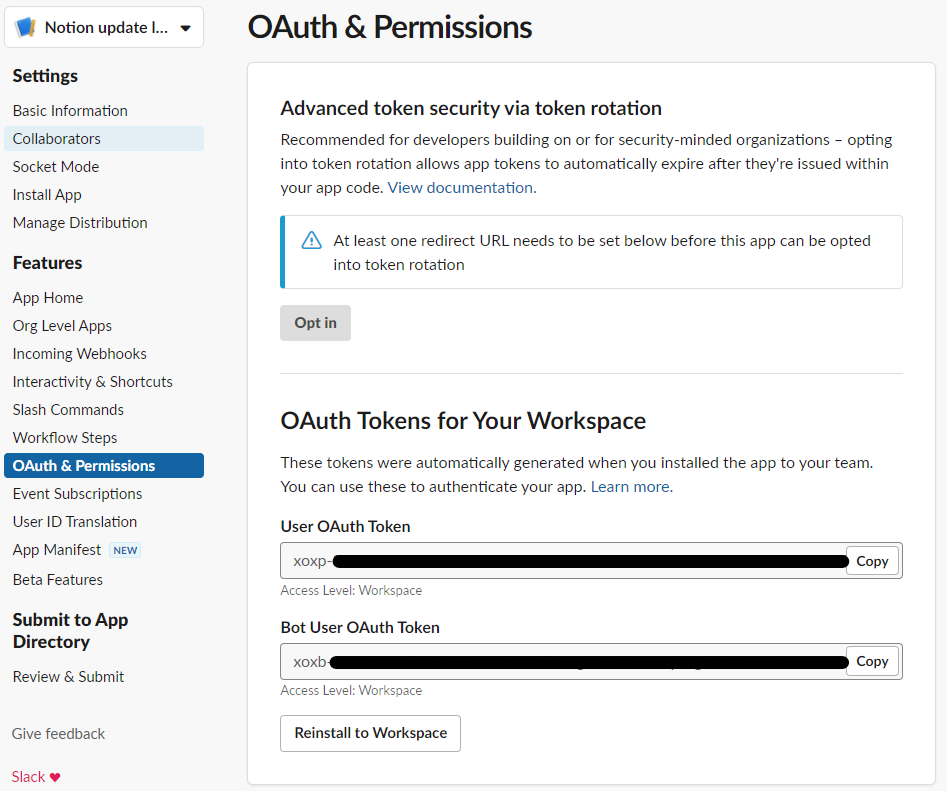
Task: Open the app selector dropdown arrow
Action: coord(185,28)
